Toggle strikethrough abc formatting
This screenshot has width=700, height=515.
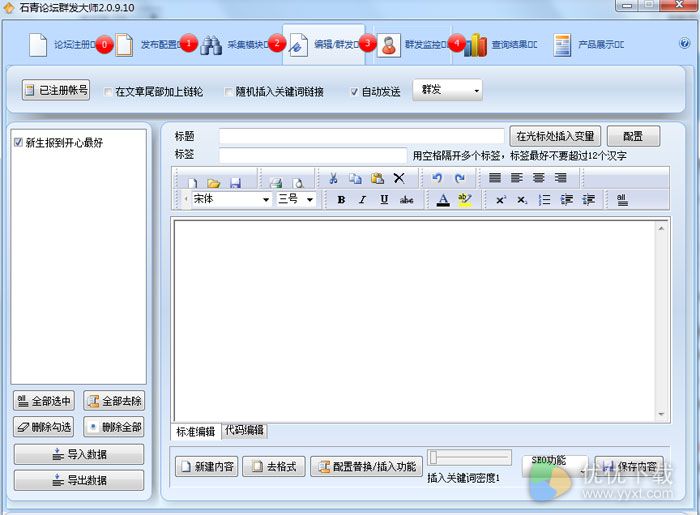coord(406,199)
